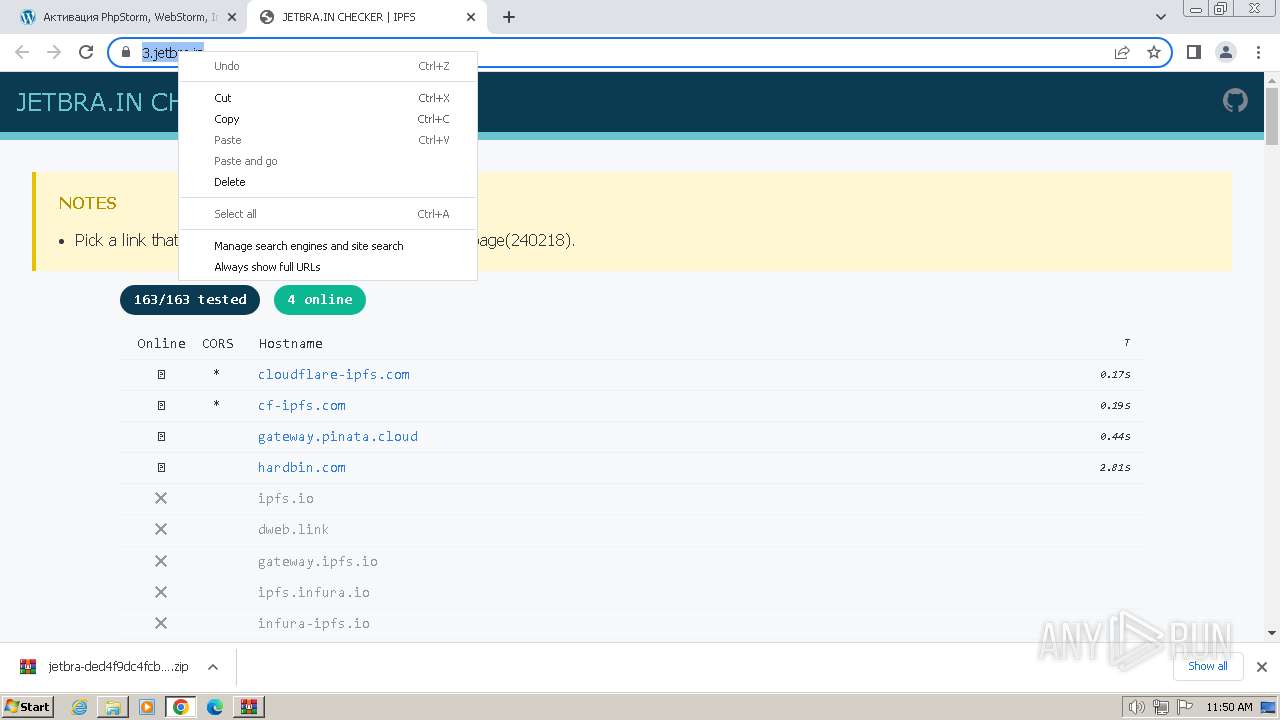Open the hardbin.com link
Image resolution: width=1280 pixels, height=720 pixels.
pyautogui.click(x=302, y=467)
